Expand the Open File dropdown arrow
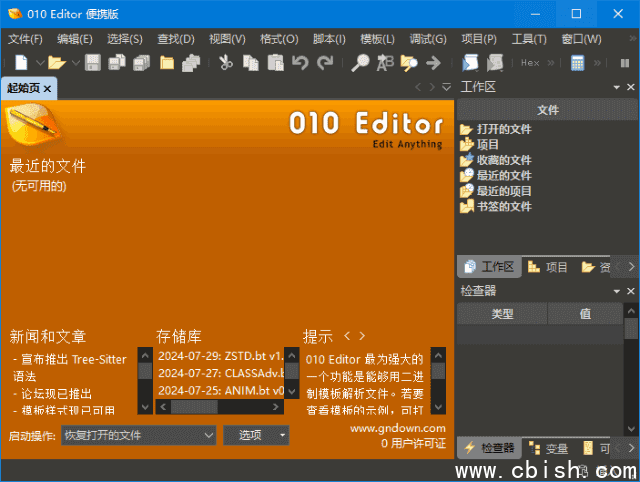The width and height of the screenshot is (640, 482). tap(76, 63)
